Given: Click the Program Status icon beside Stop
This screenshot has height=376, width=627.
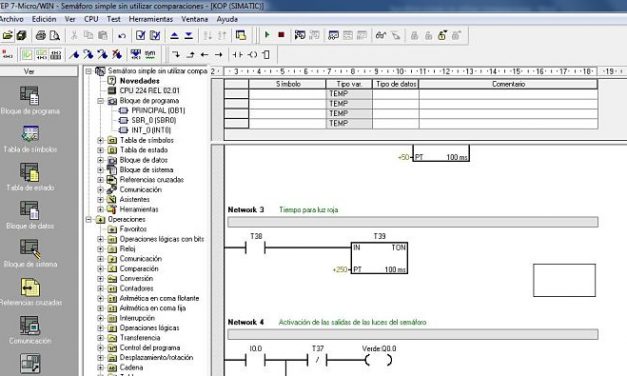Looking at the screenshot, I should 300,36.
